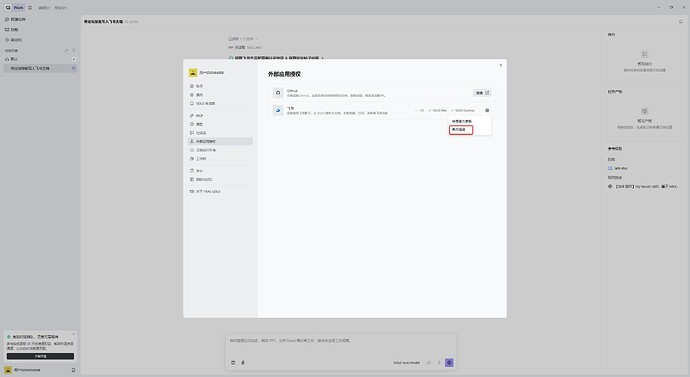690x377 pixels.
Task: Expand the files-read chevron in chat
Action: tap(257, 39)
